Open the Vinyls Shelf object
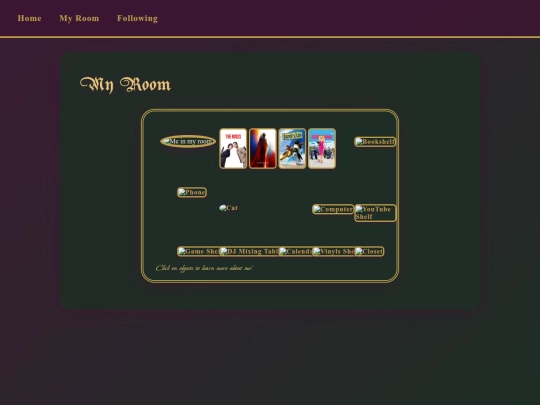 pyautogui.click(x=333, y=251)
